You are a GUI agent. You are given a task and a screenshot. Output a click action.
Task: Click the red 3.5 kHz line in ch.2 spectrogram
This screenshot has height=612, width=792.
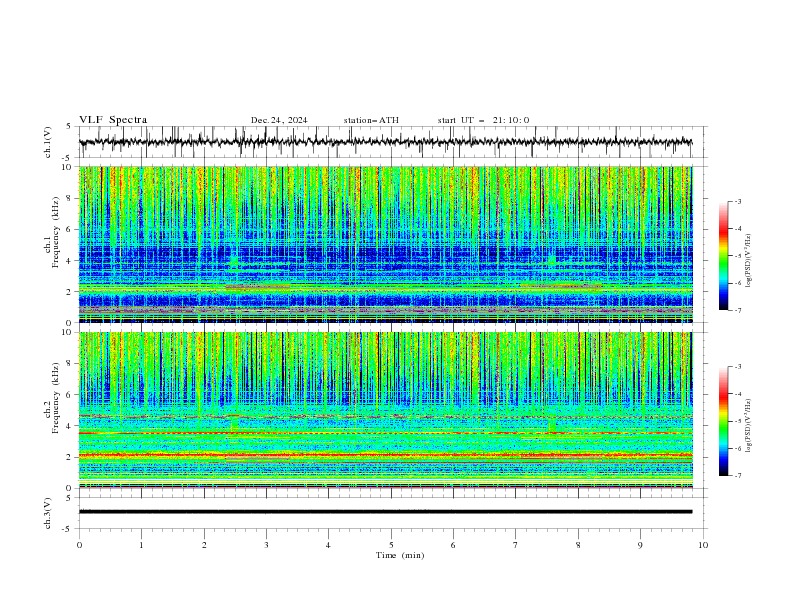pos(385,433)
